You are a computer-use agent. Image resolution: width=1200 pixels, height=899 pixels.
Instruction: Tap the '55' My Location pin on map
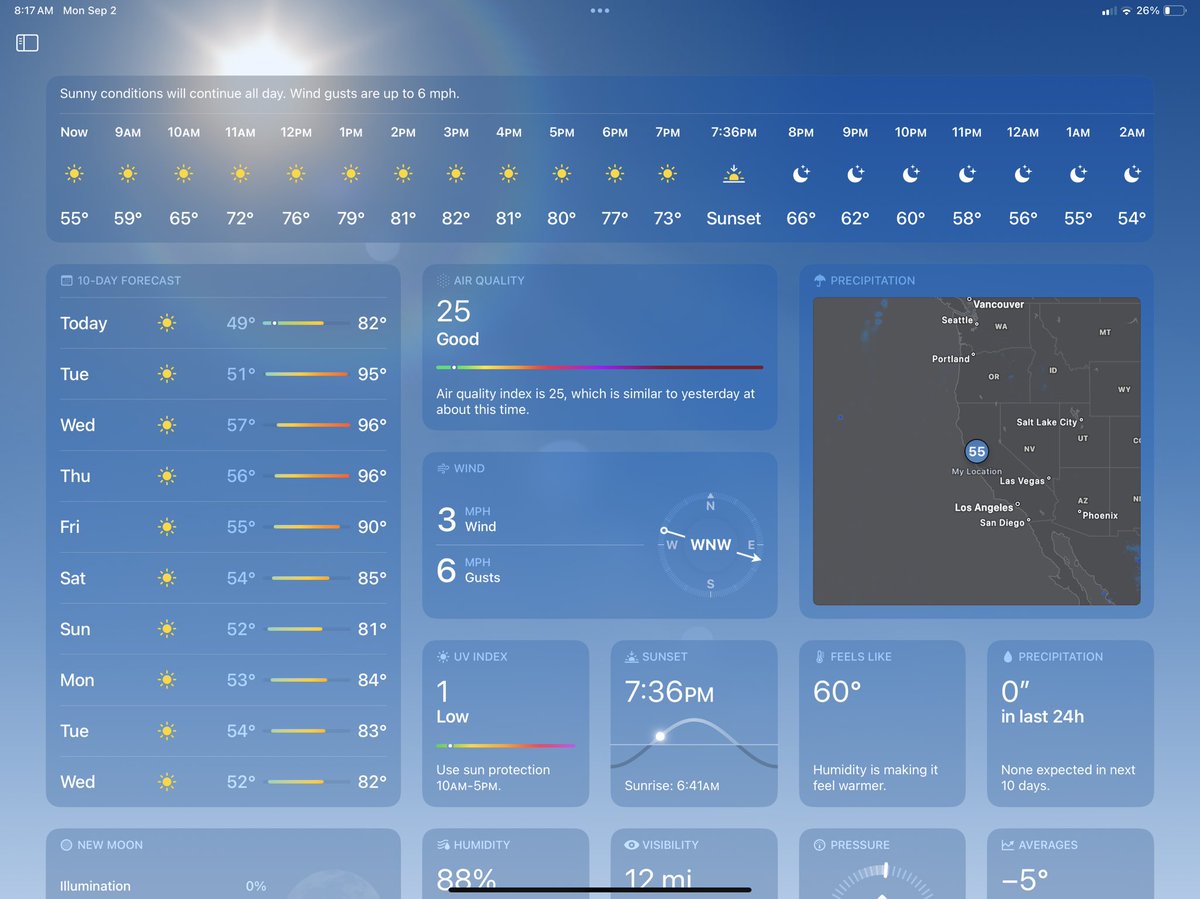976,451
